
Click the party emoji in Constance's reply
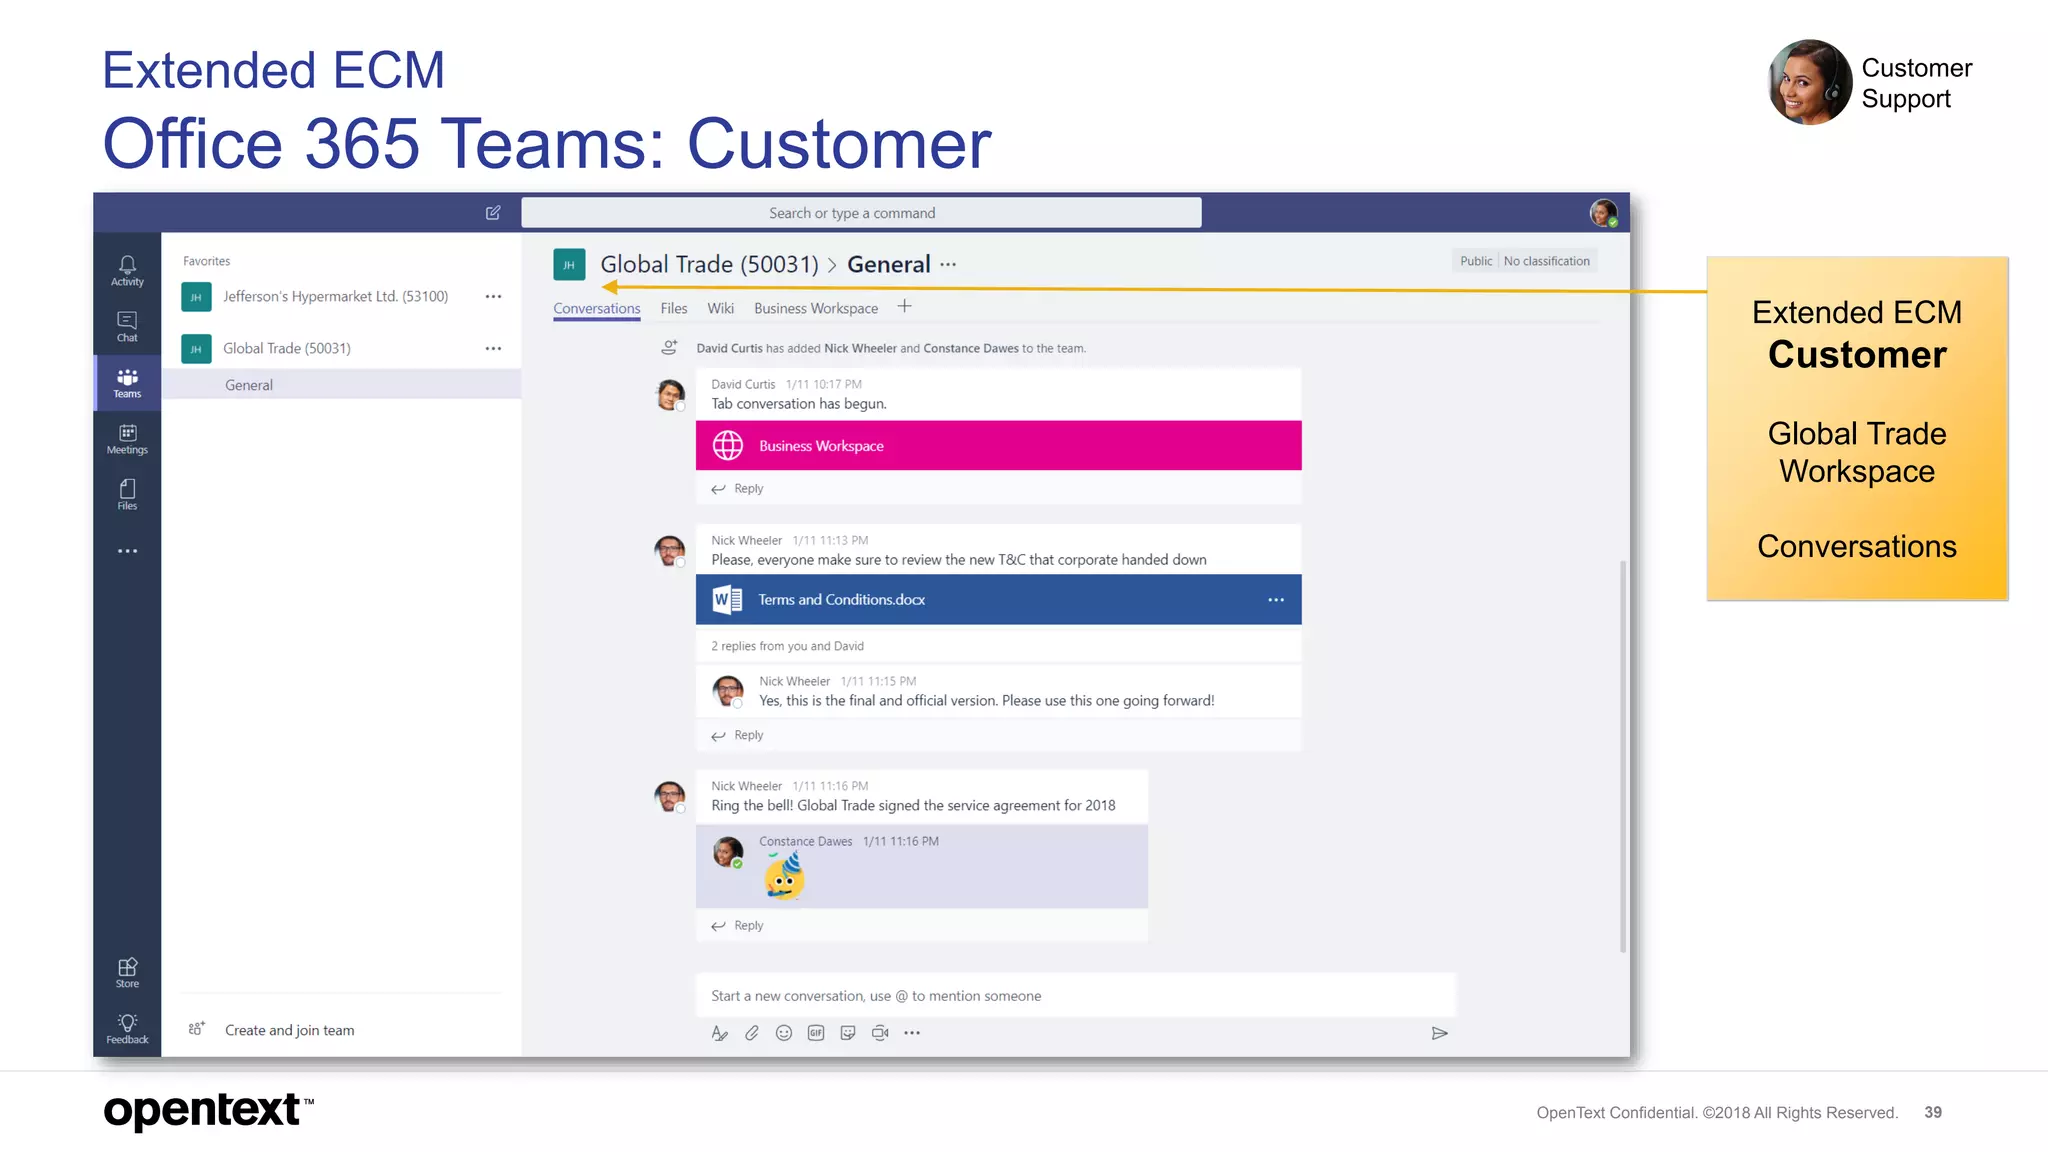point(784,876)
